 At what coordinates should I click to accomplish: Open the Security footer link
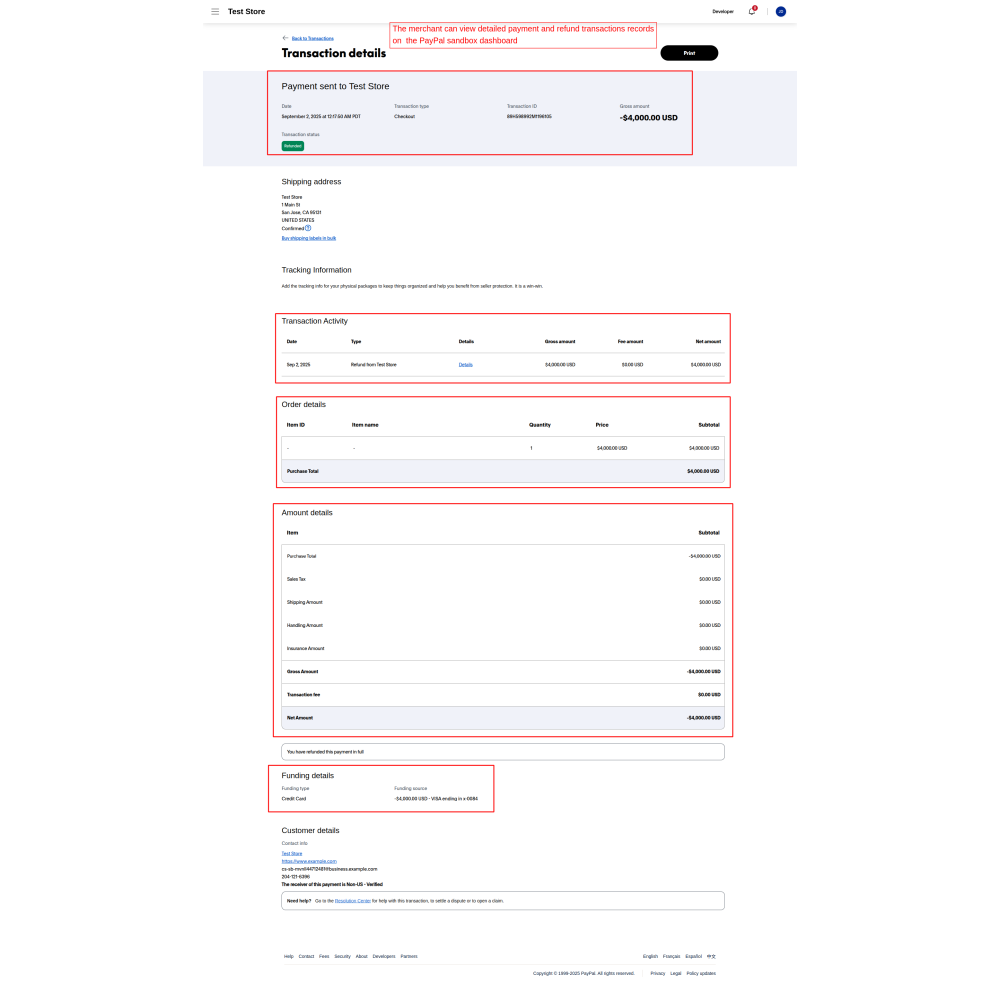tap(342, 957)
